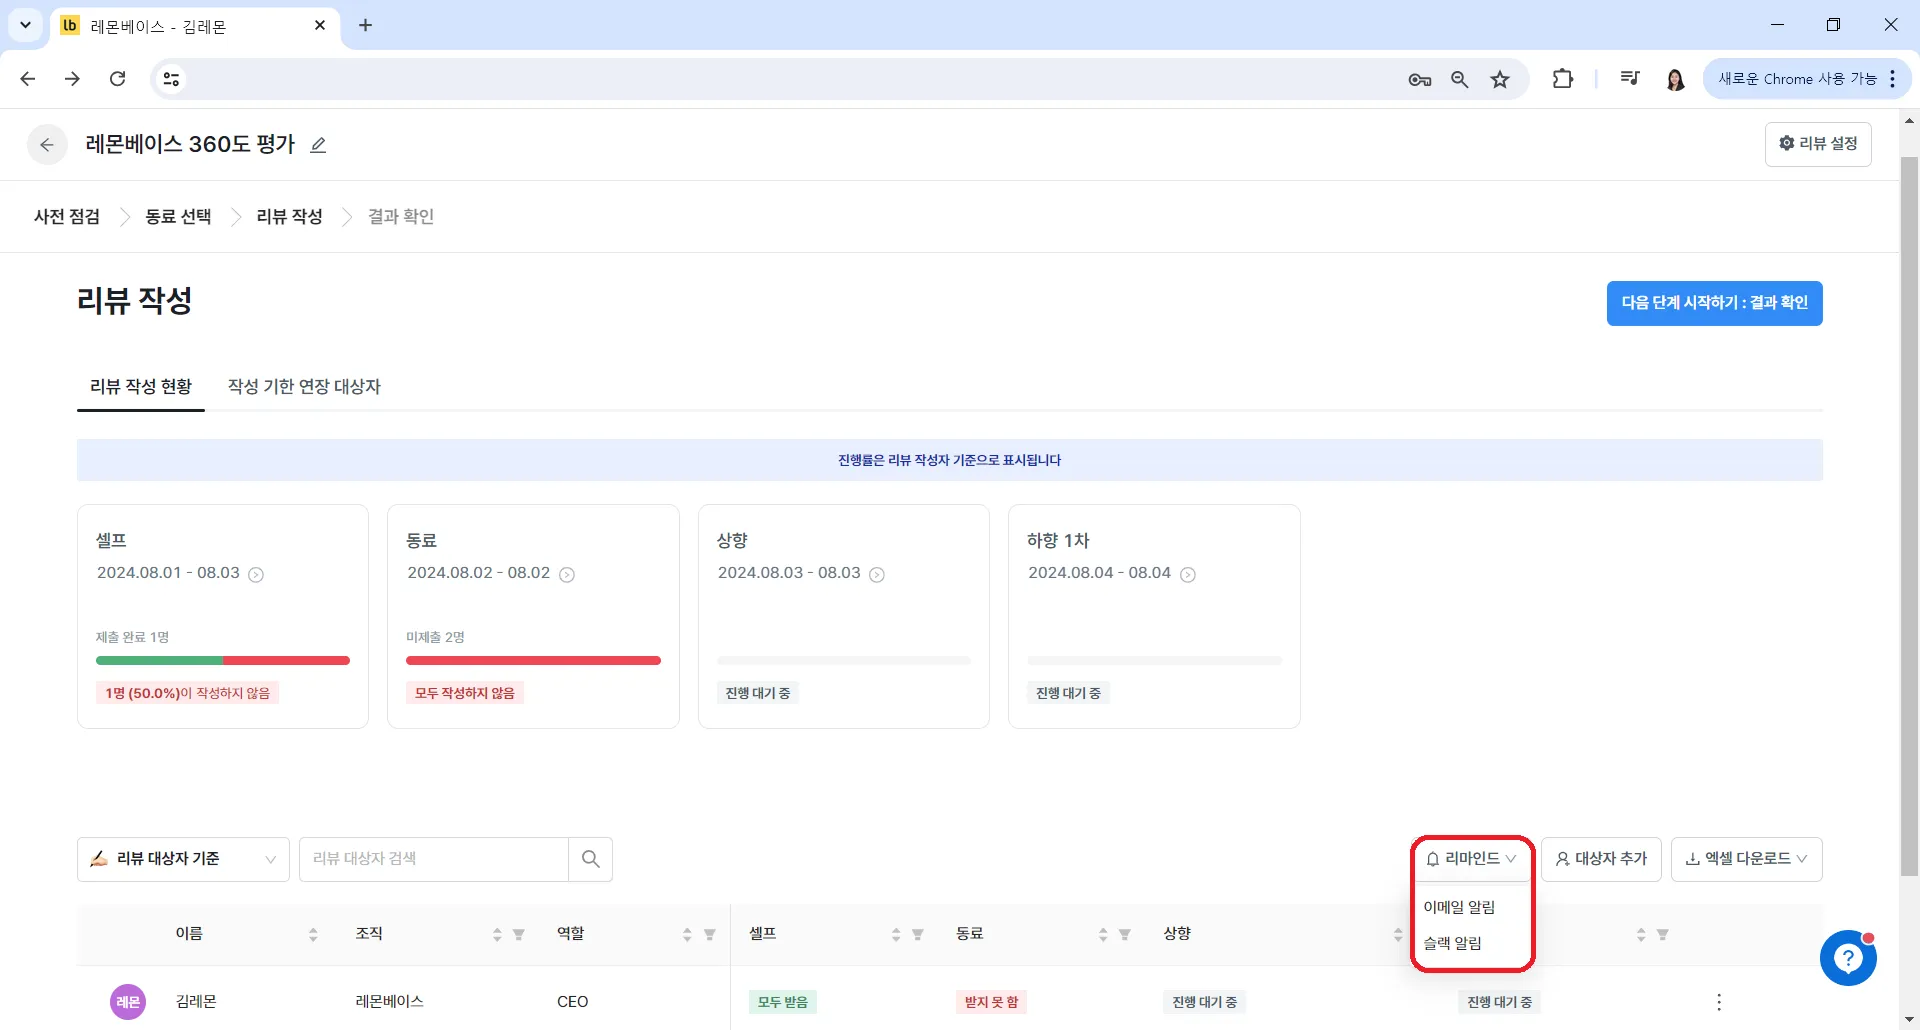Sort the 셀프 column
This screenshot has width=1920, height=1030.
click(x=896, y=934)
